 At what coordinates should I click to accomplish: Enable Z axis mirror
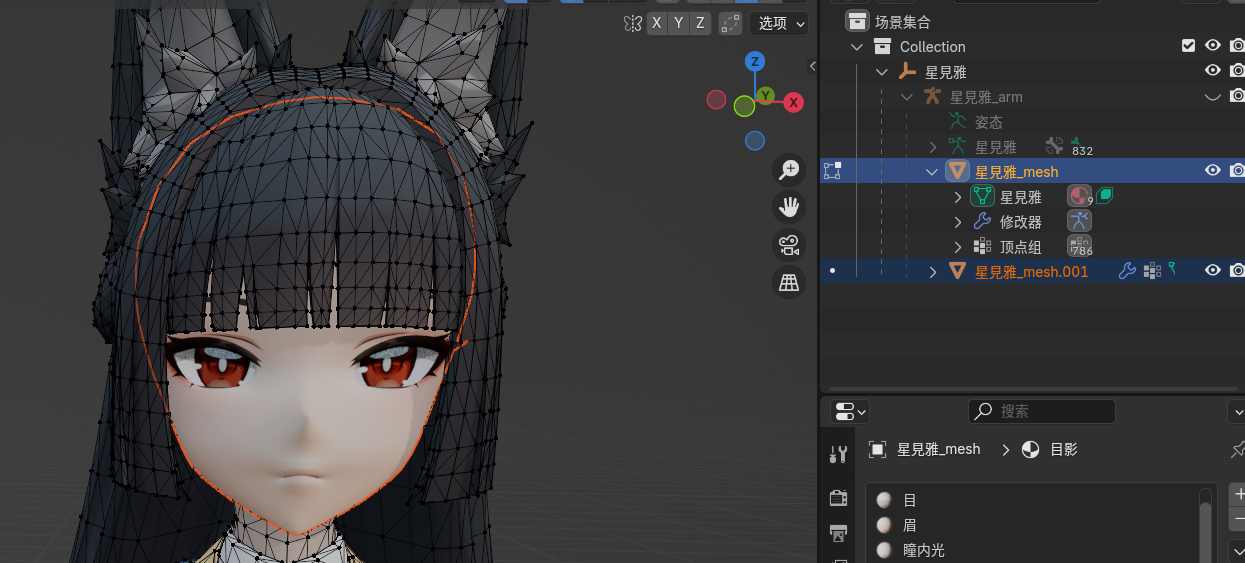[x=701, y=23]
